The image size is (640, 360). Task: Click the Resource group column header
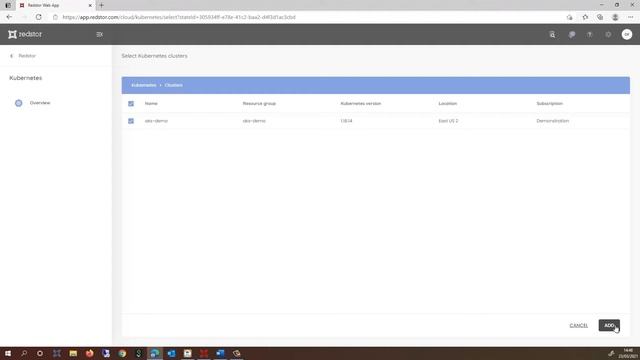click(259, 104)
